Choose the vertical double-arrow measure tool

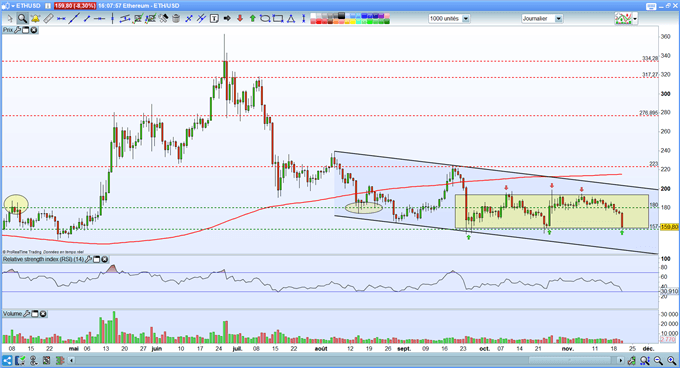pyautogui.click(x=304, y=19)
